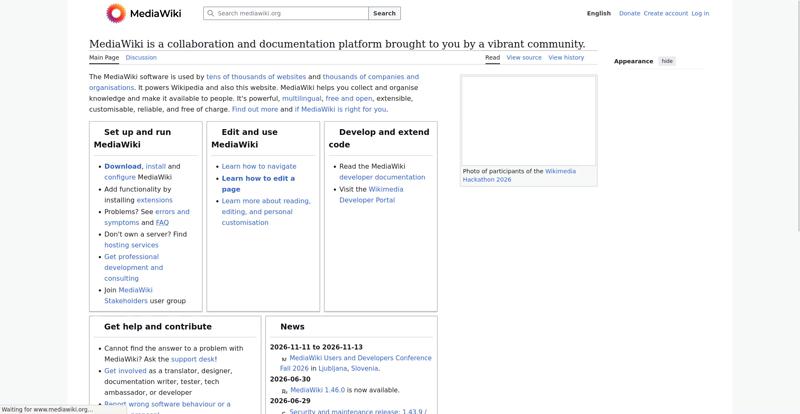Switch to the Discussion tab
Screen dimensions: 800x414
click(x=141, y=58)
